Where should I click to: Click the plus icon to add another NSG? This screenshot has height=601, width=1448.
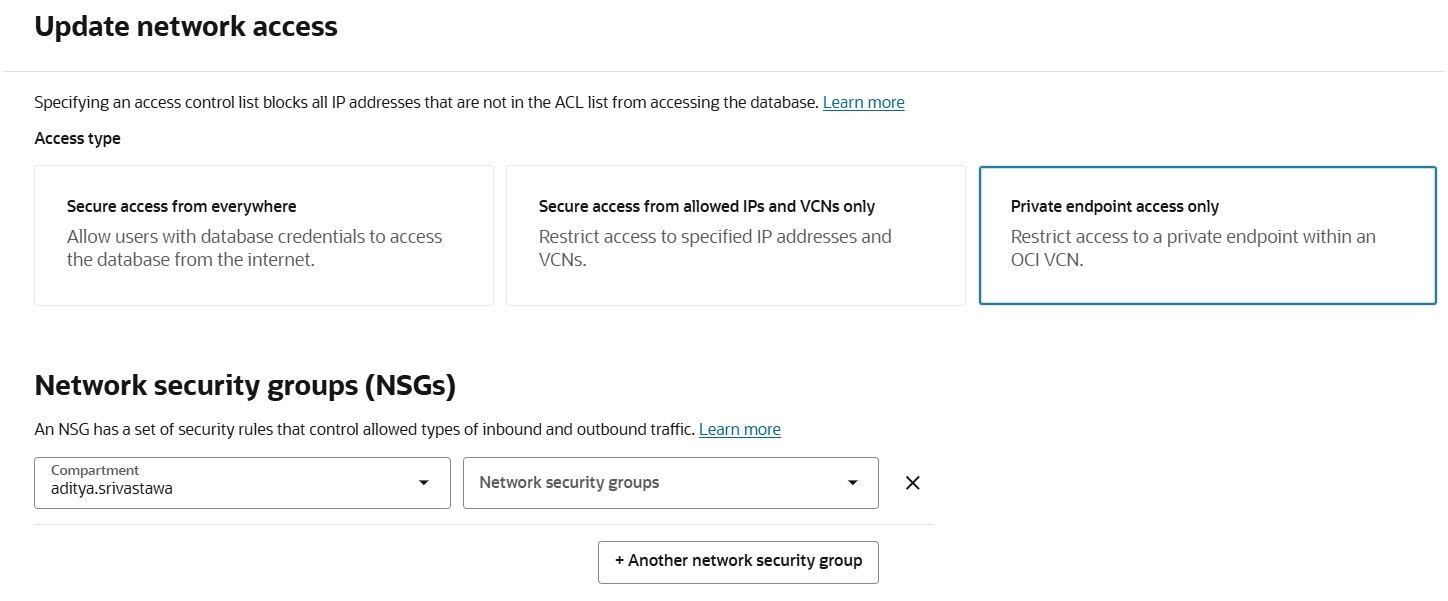coord(619,562)
